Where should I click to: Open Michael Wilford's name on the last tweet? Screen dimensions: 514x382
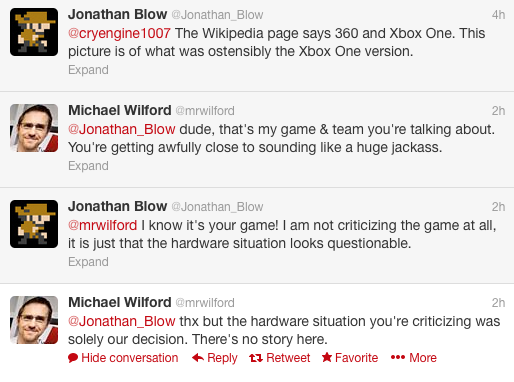pos(120,302)
